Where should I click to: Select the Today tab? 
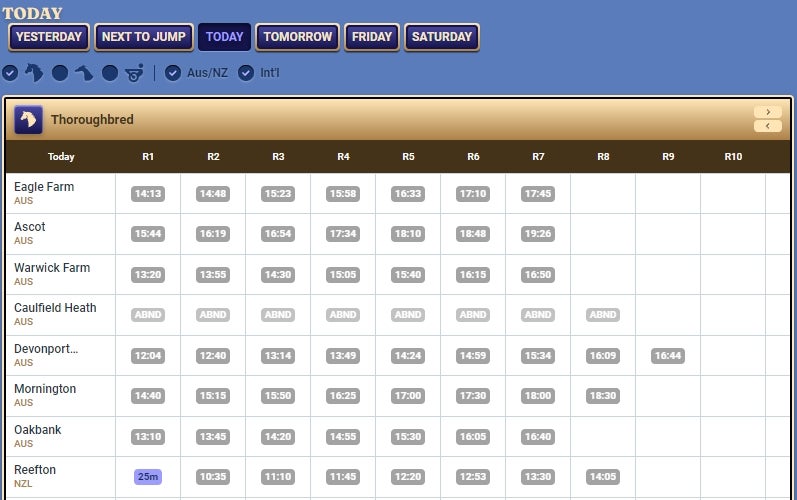(225, 37)
